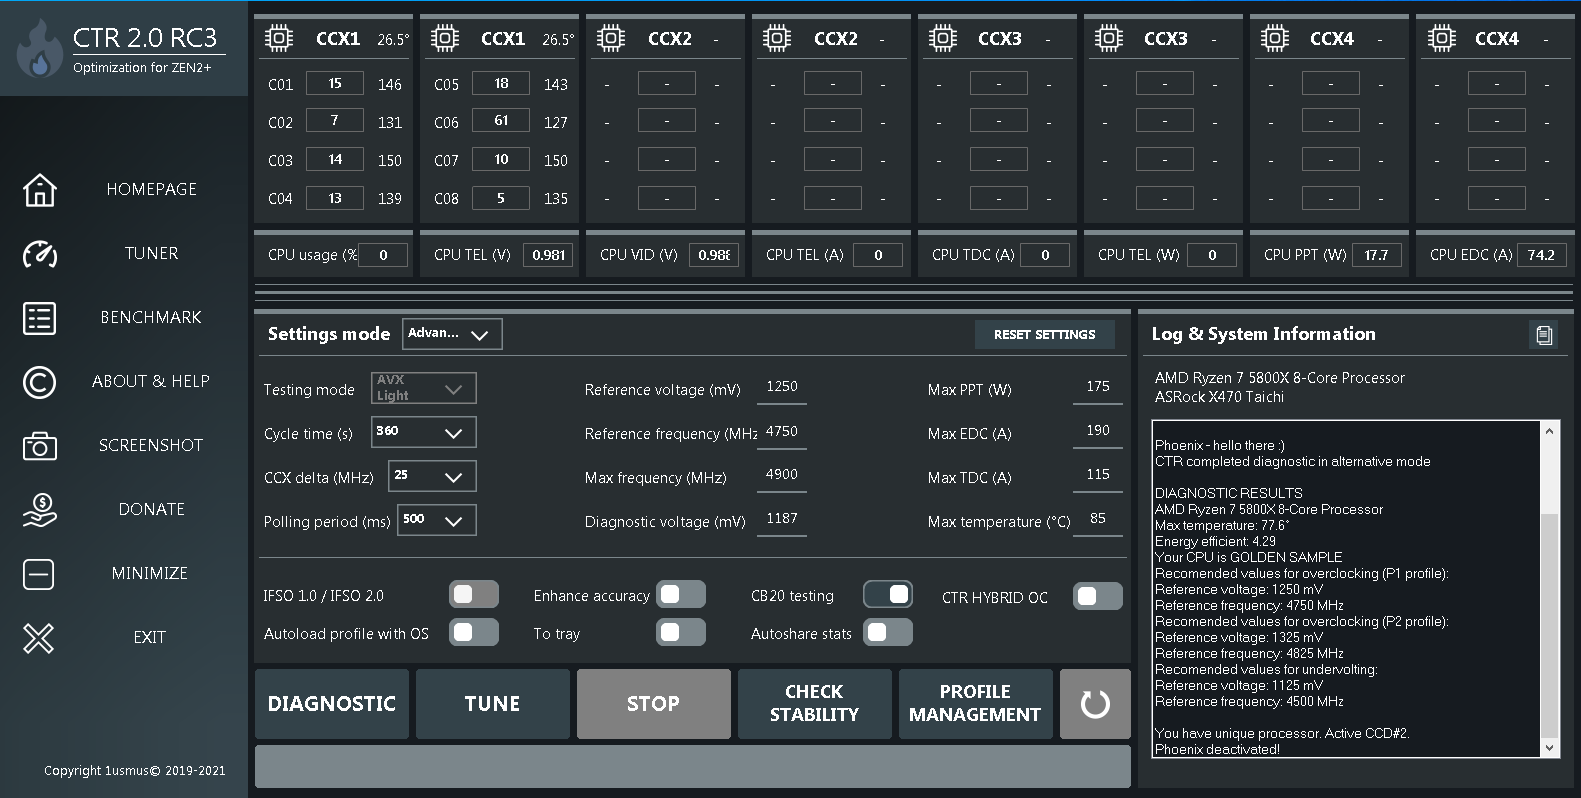Screen dimensions: 1581x798
Task: Open ABOUT & HELP page
Action: tap(151, 381)
